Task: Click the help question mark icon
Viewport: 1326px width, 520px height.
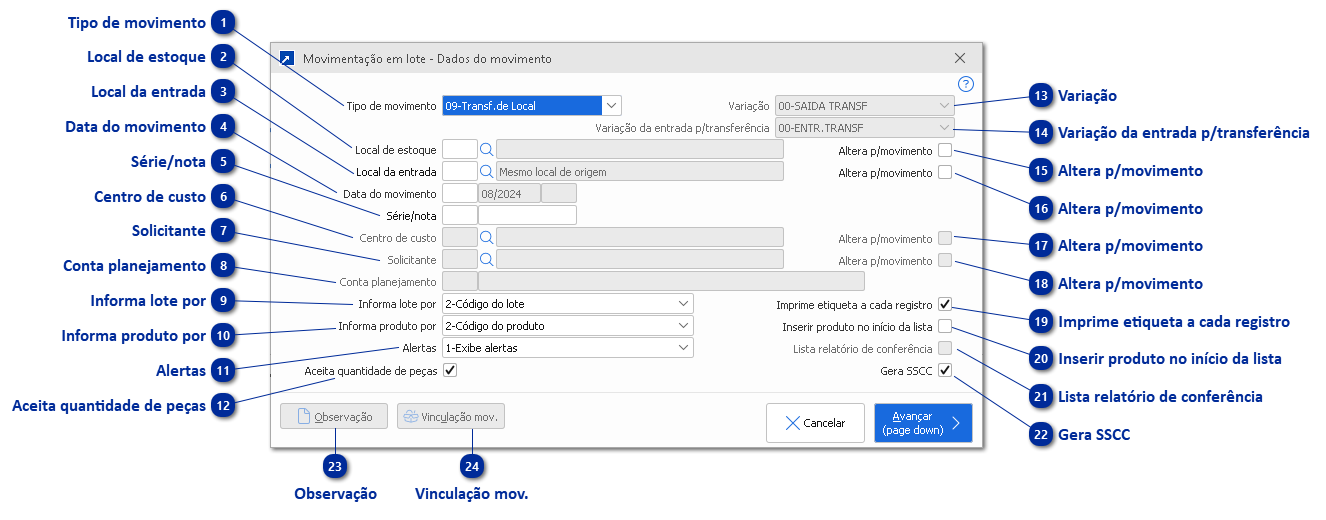Action: [965, 84]
